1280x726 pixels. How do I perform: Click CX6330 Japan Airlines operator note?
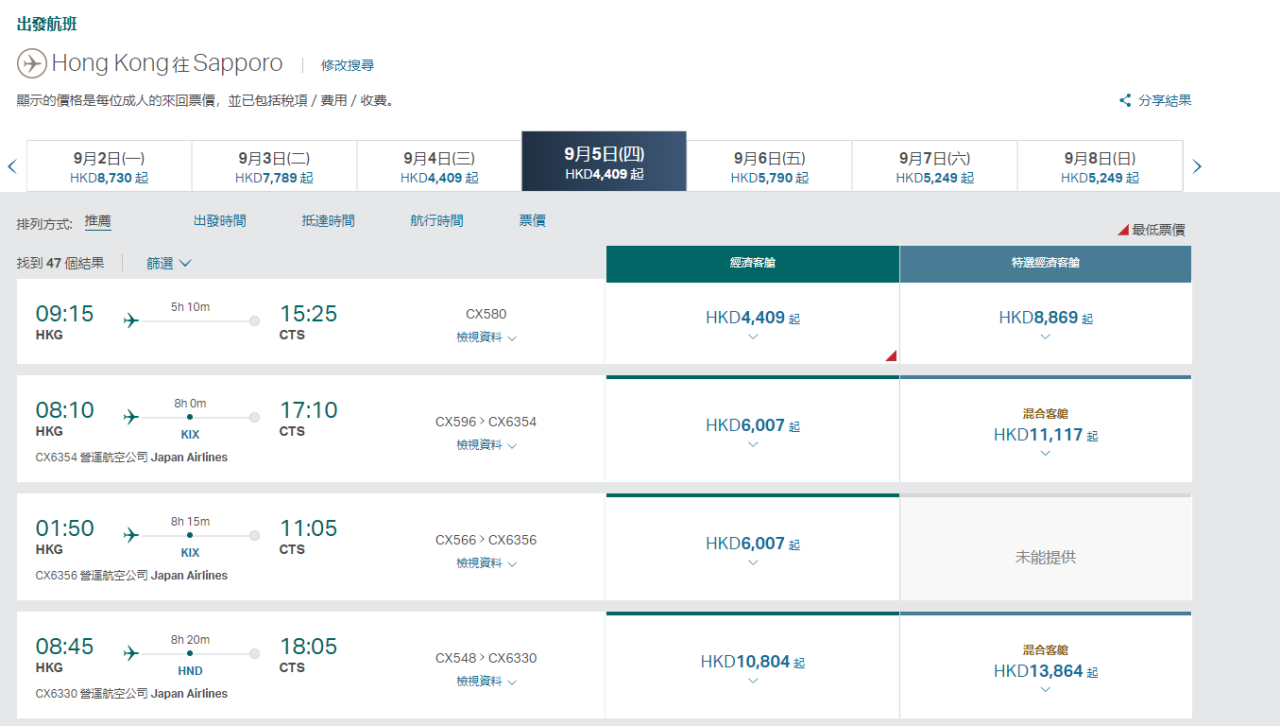[131, 693]
